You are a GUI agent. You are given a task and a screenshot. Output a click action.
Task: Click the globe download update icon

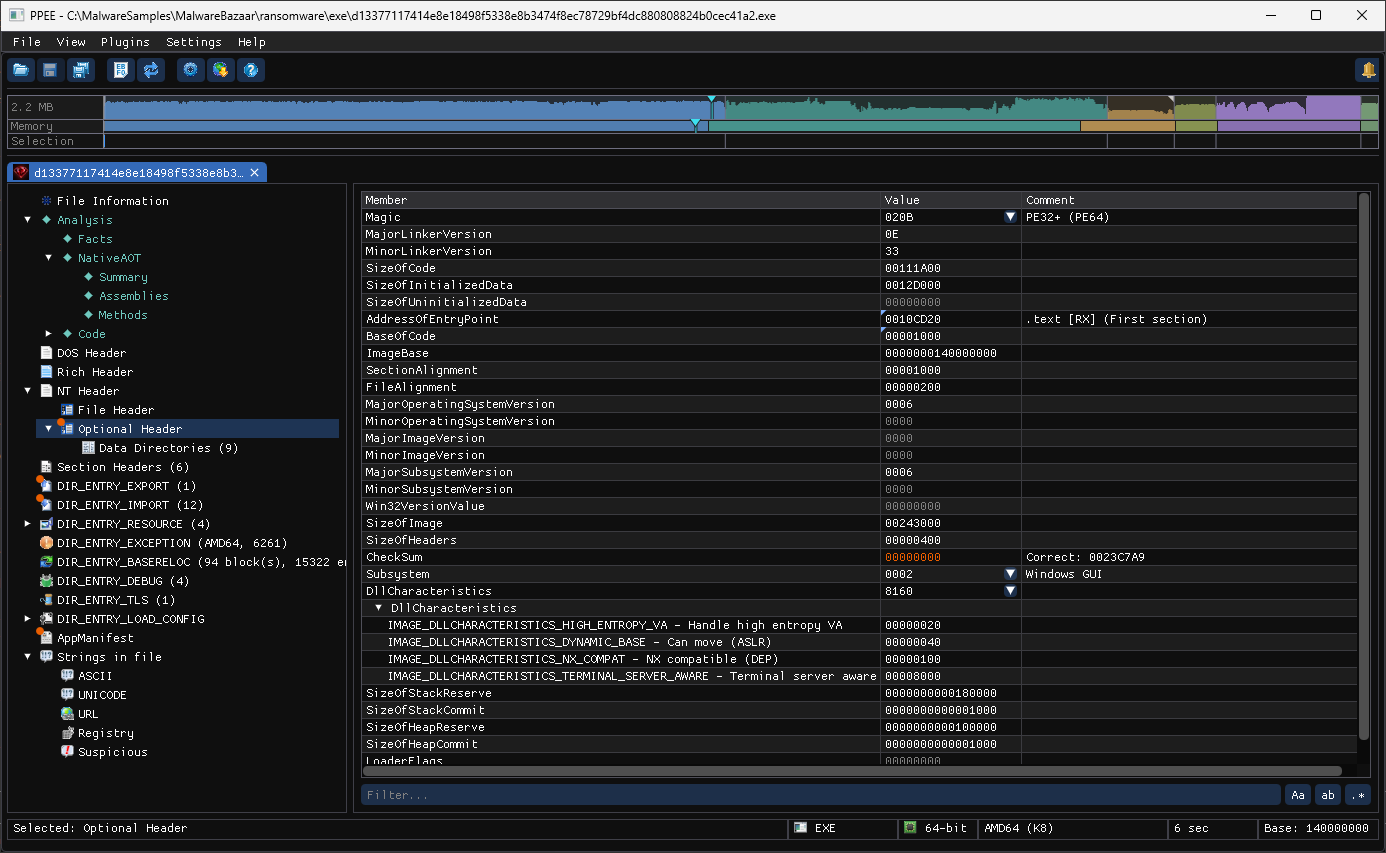(221, 70)
